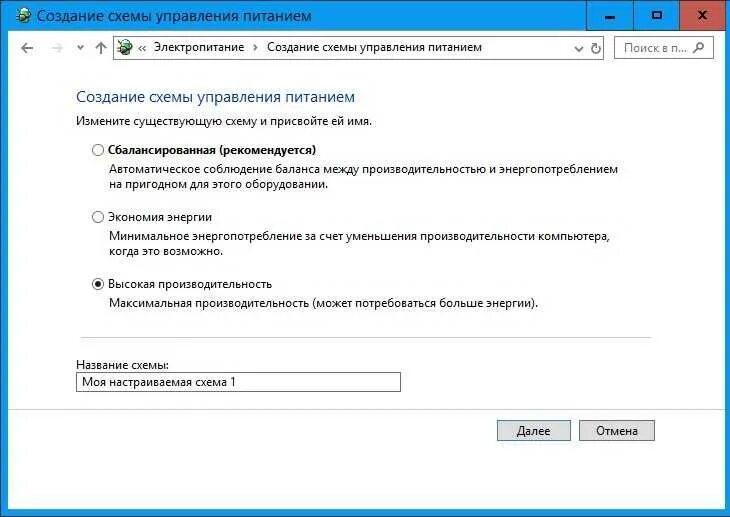
Task: Click the Отмена button
Action: [x=617, y=431]
